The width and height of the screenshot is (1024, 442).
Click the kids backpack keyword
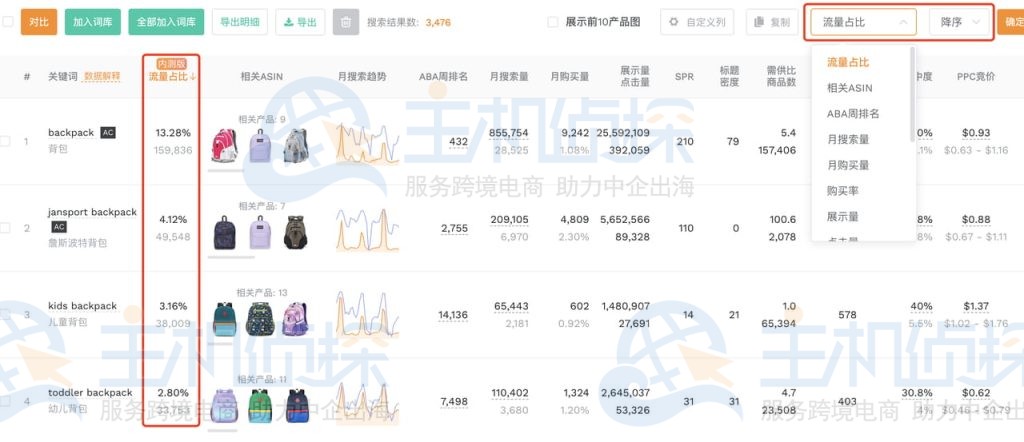tap(82, 306)
